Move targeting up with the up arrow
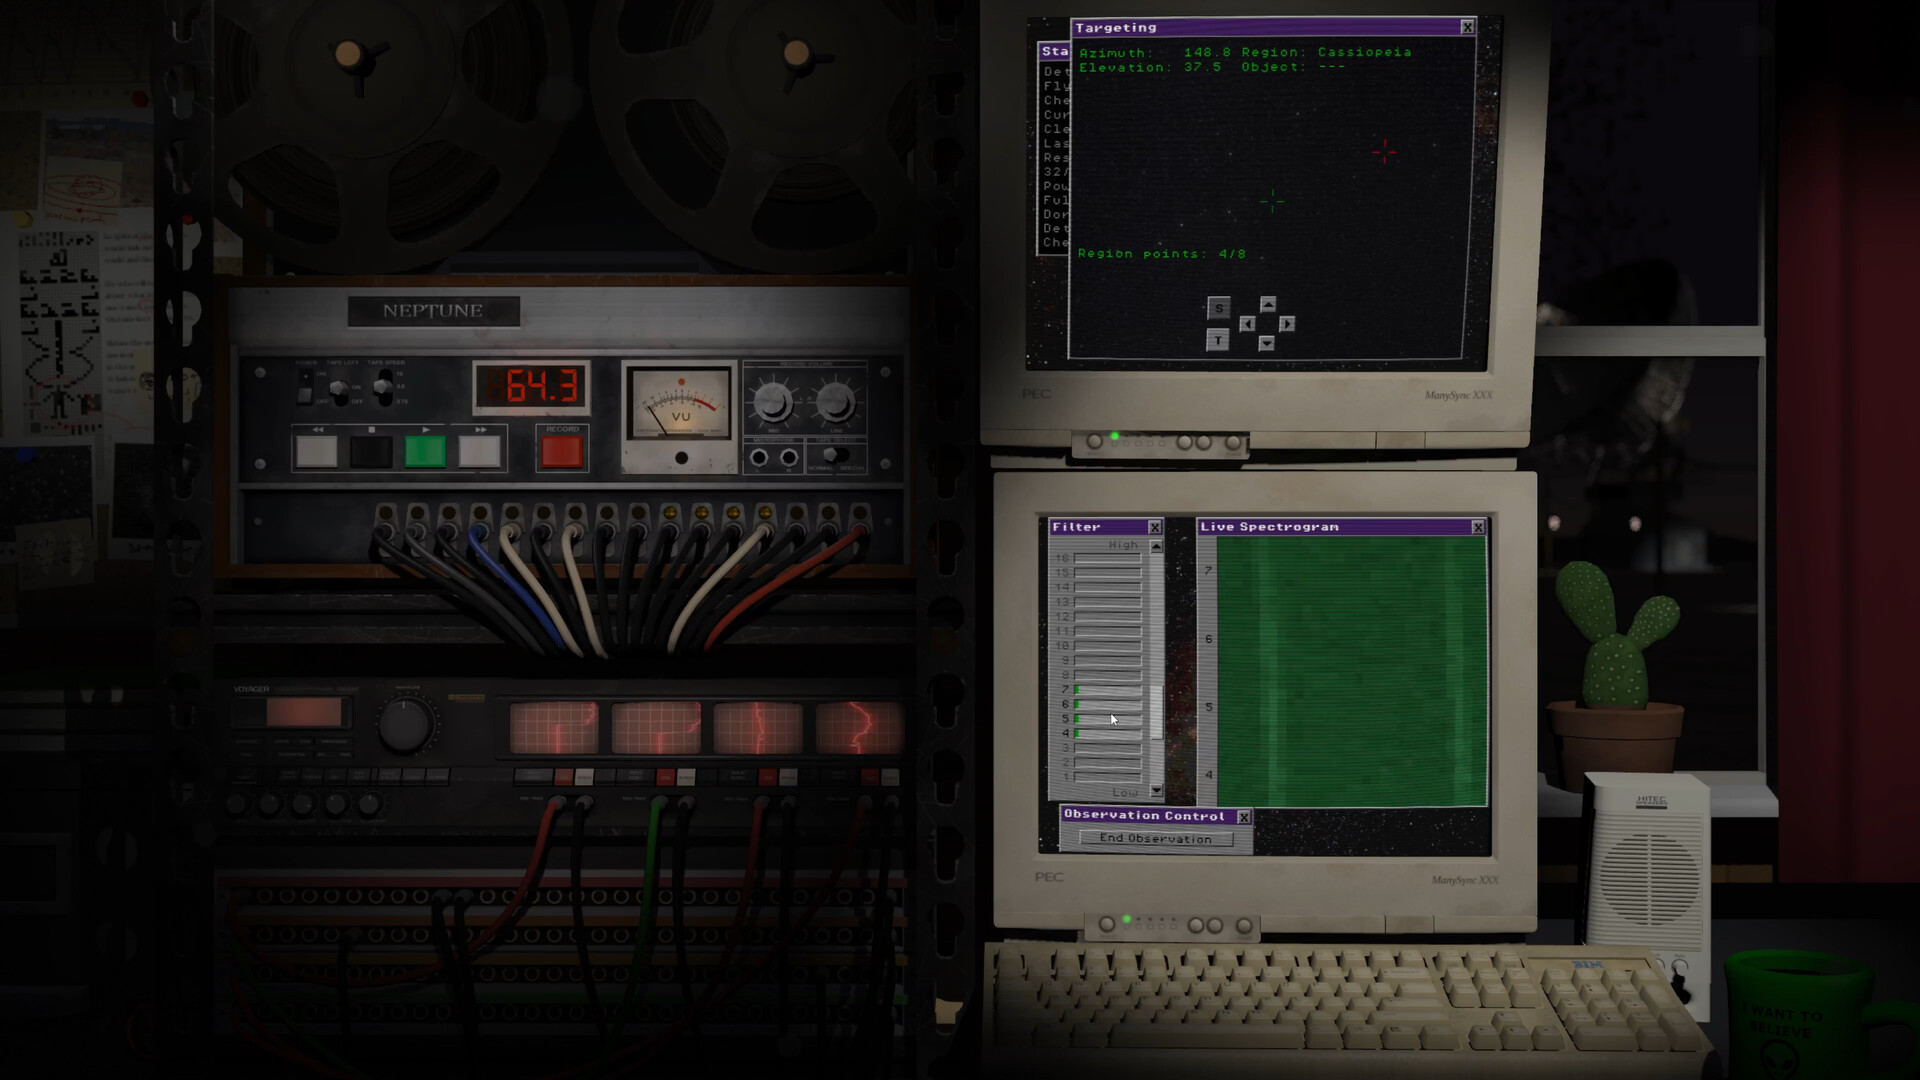This screenshot has width=1920, height=1080. 1268,304
